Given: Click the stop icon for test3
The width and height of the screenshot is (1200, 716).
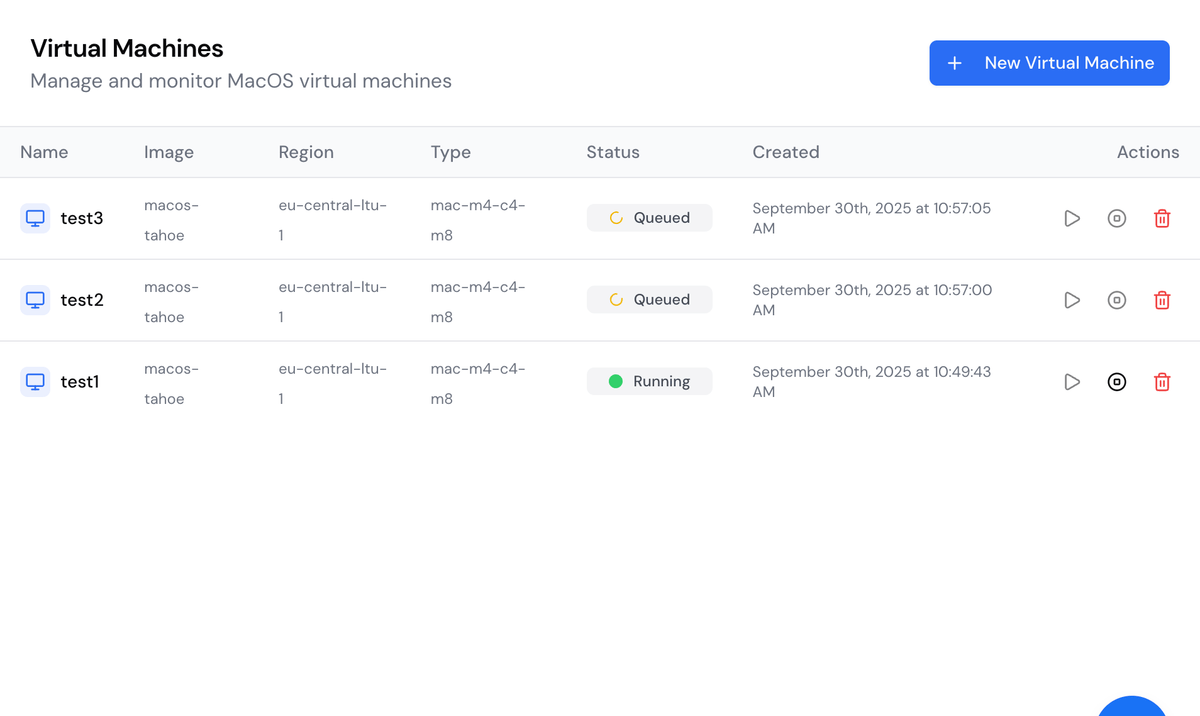Looking at the screenshot, I should 1117,218.
